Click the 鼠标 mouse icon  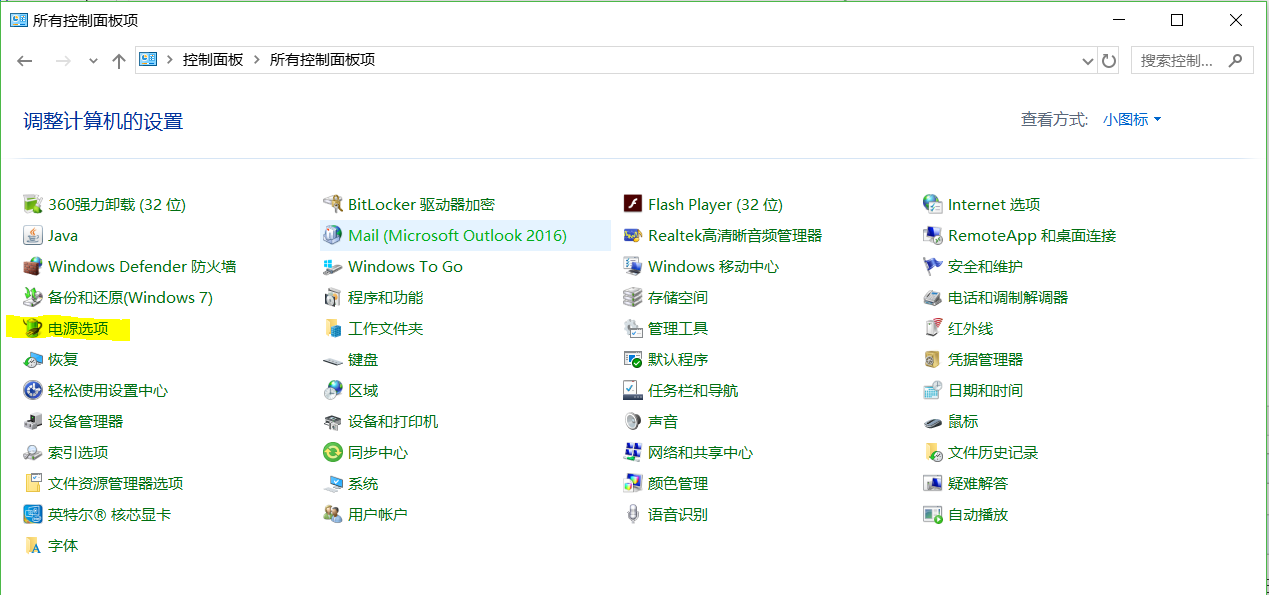932,421
